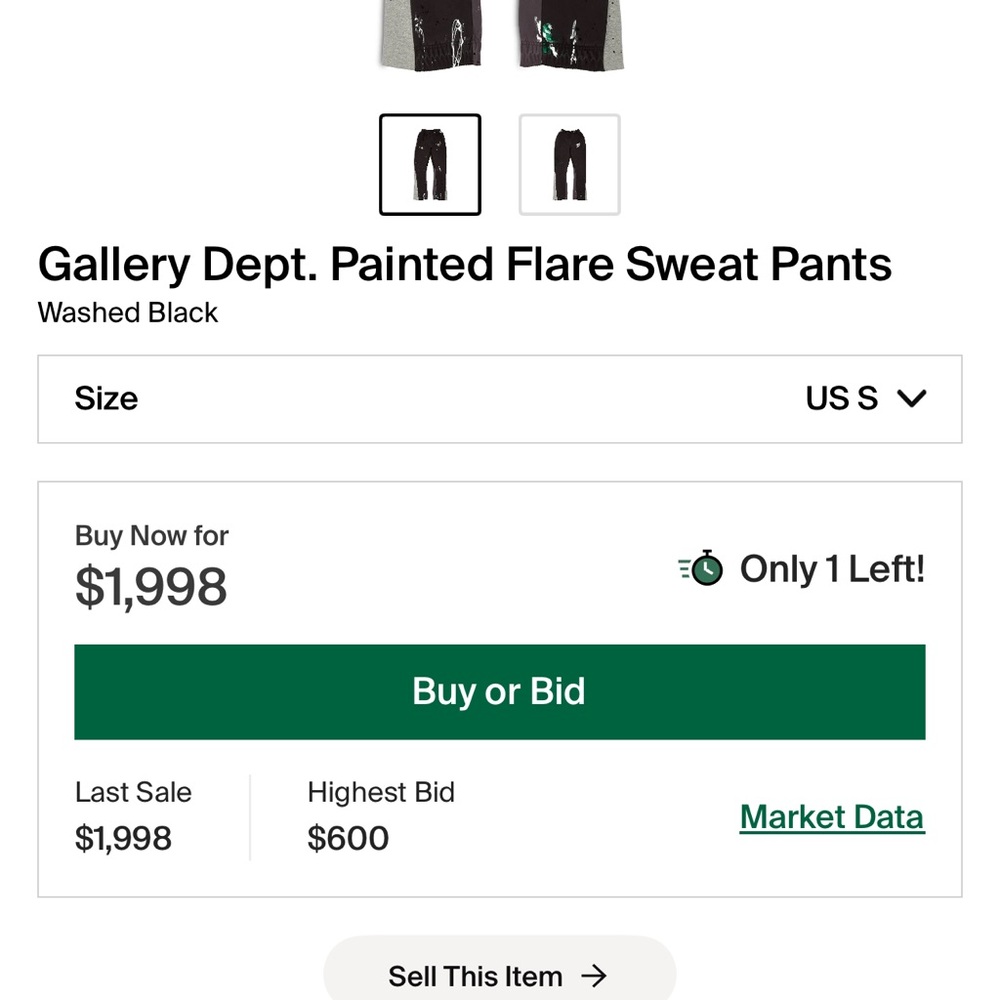Screen dimensions: 1000x1000
Task: Expand the US S size selector
Action: tap(867, 399)
